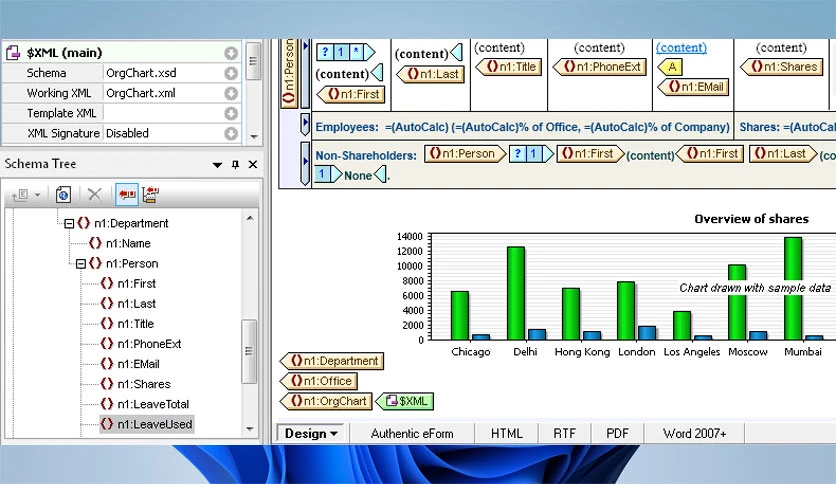Select the n1:Last tag under (content)
836x484 pixels.
[430, 74]
